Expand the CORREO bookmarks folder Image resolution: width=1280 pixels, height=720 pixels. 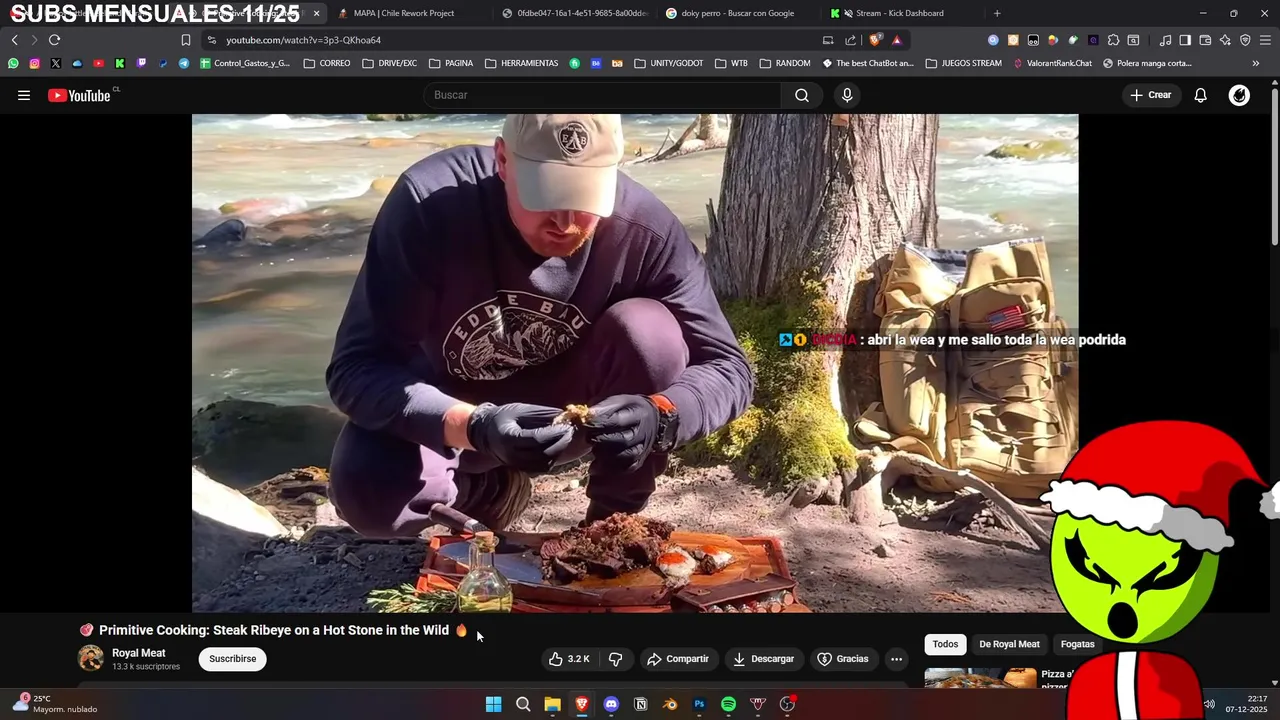(x=327, y=63)
